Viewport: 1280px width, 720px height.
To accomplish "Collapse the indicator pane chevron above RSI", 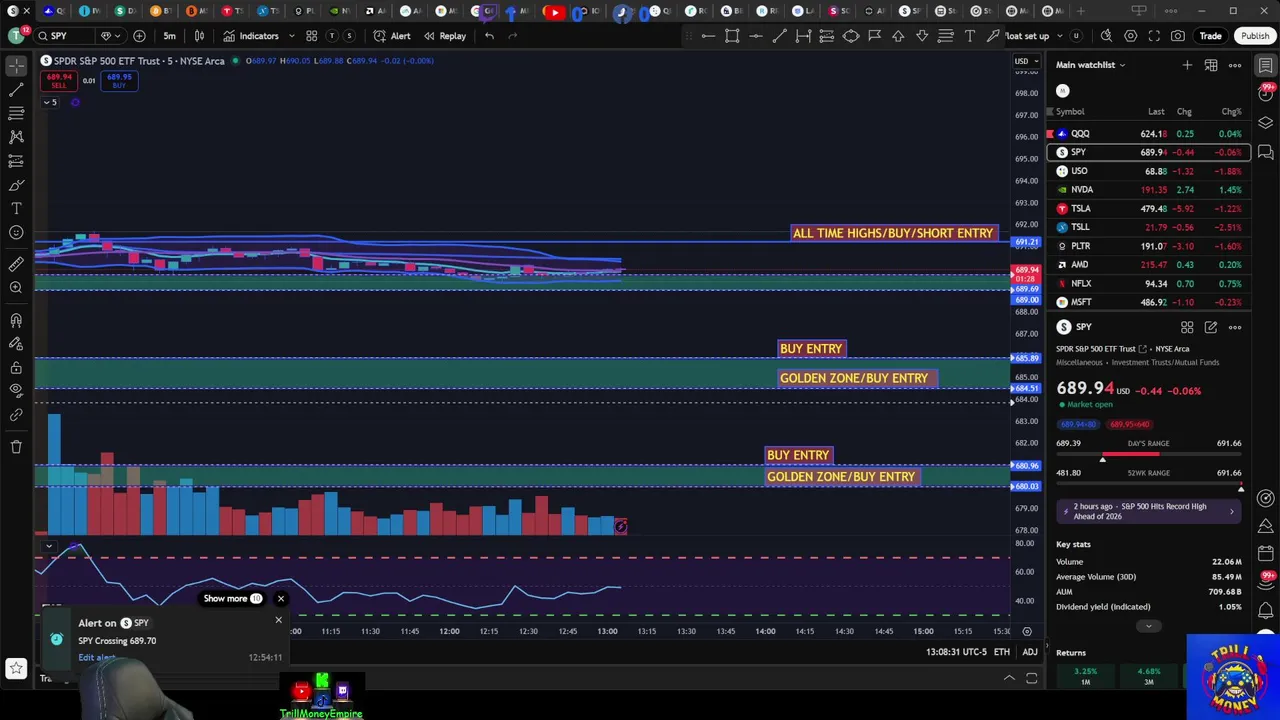I will (48, 547).
